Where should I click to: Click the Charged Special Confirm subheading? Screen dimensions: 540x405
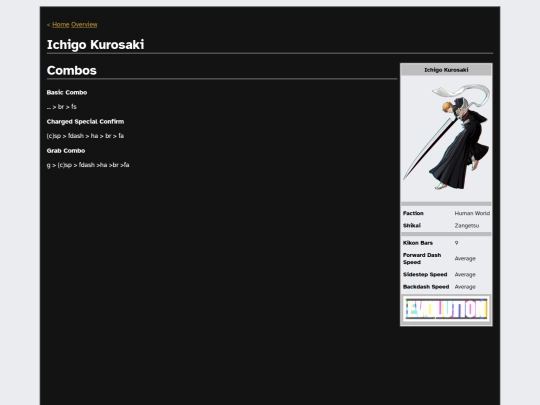point(85,122)
